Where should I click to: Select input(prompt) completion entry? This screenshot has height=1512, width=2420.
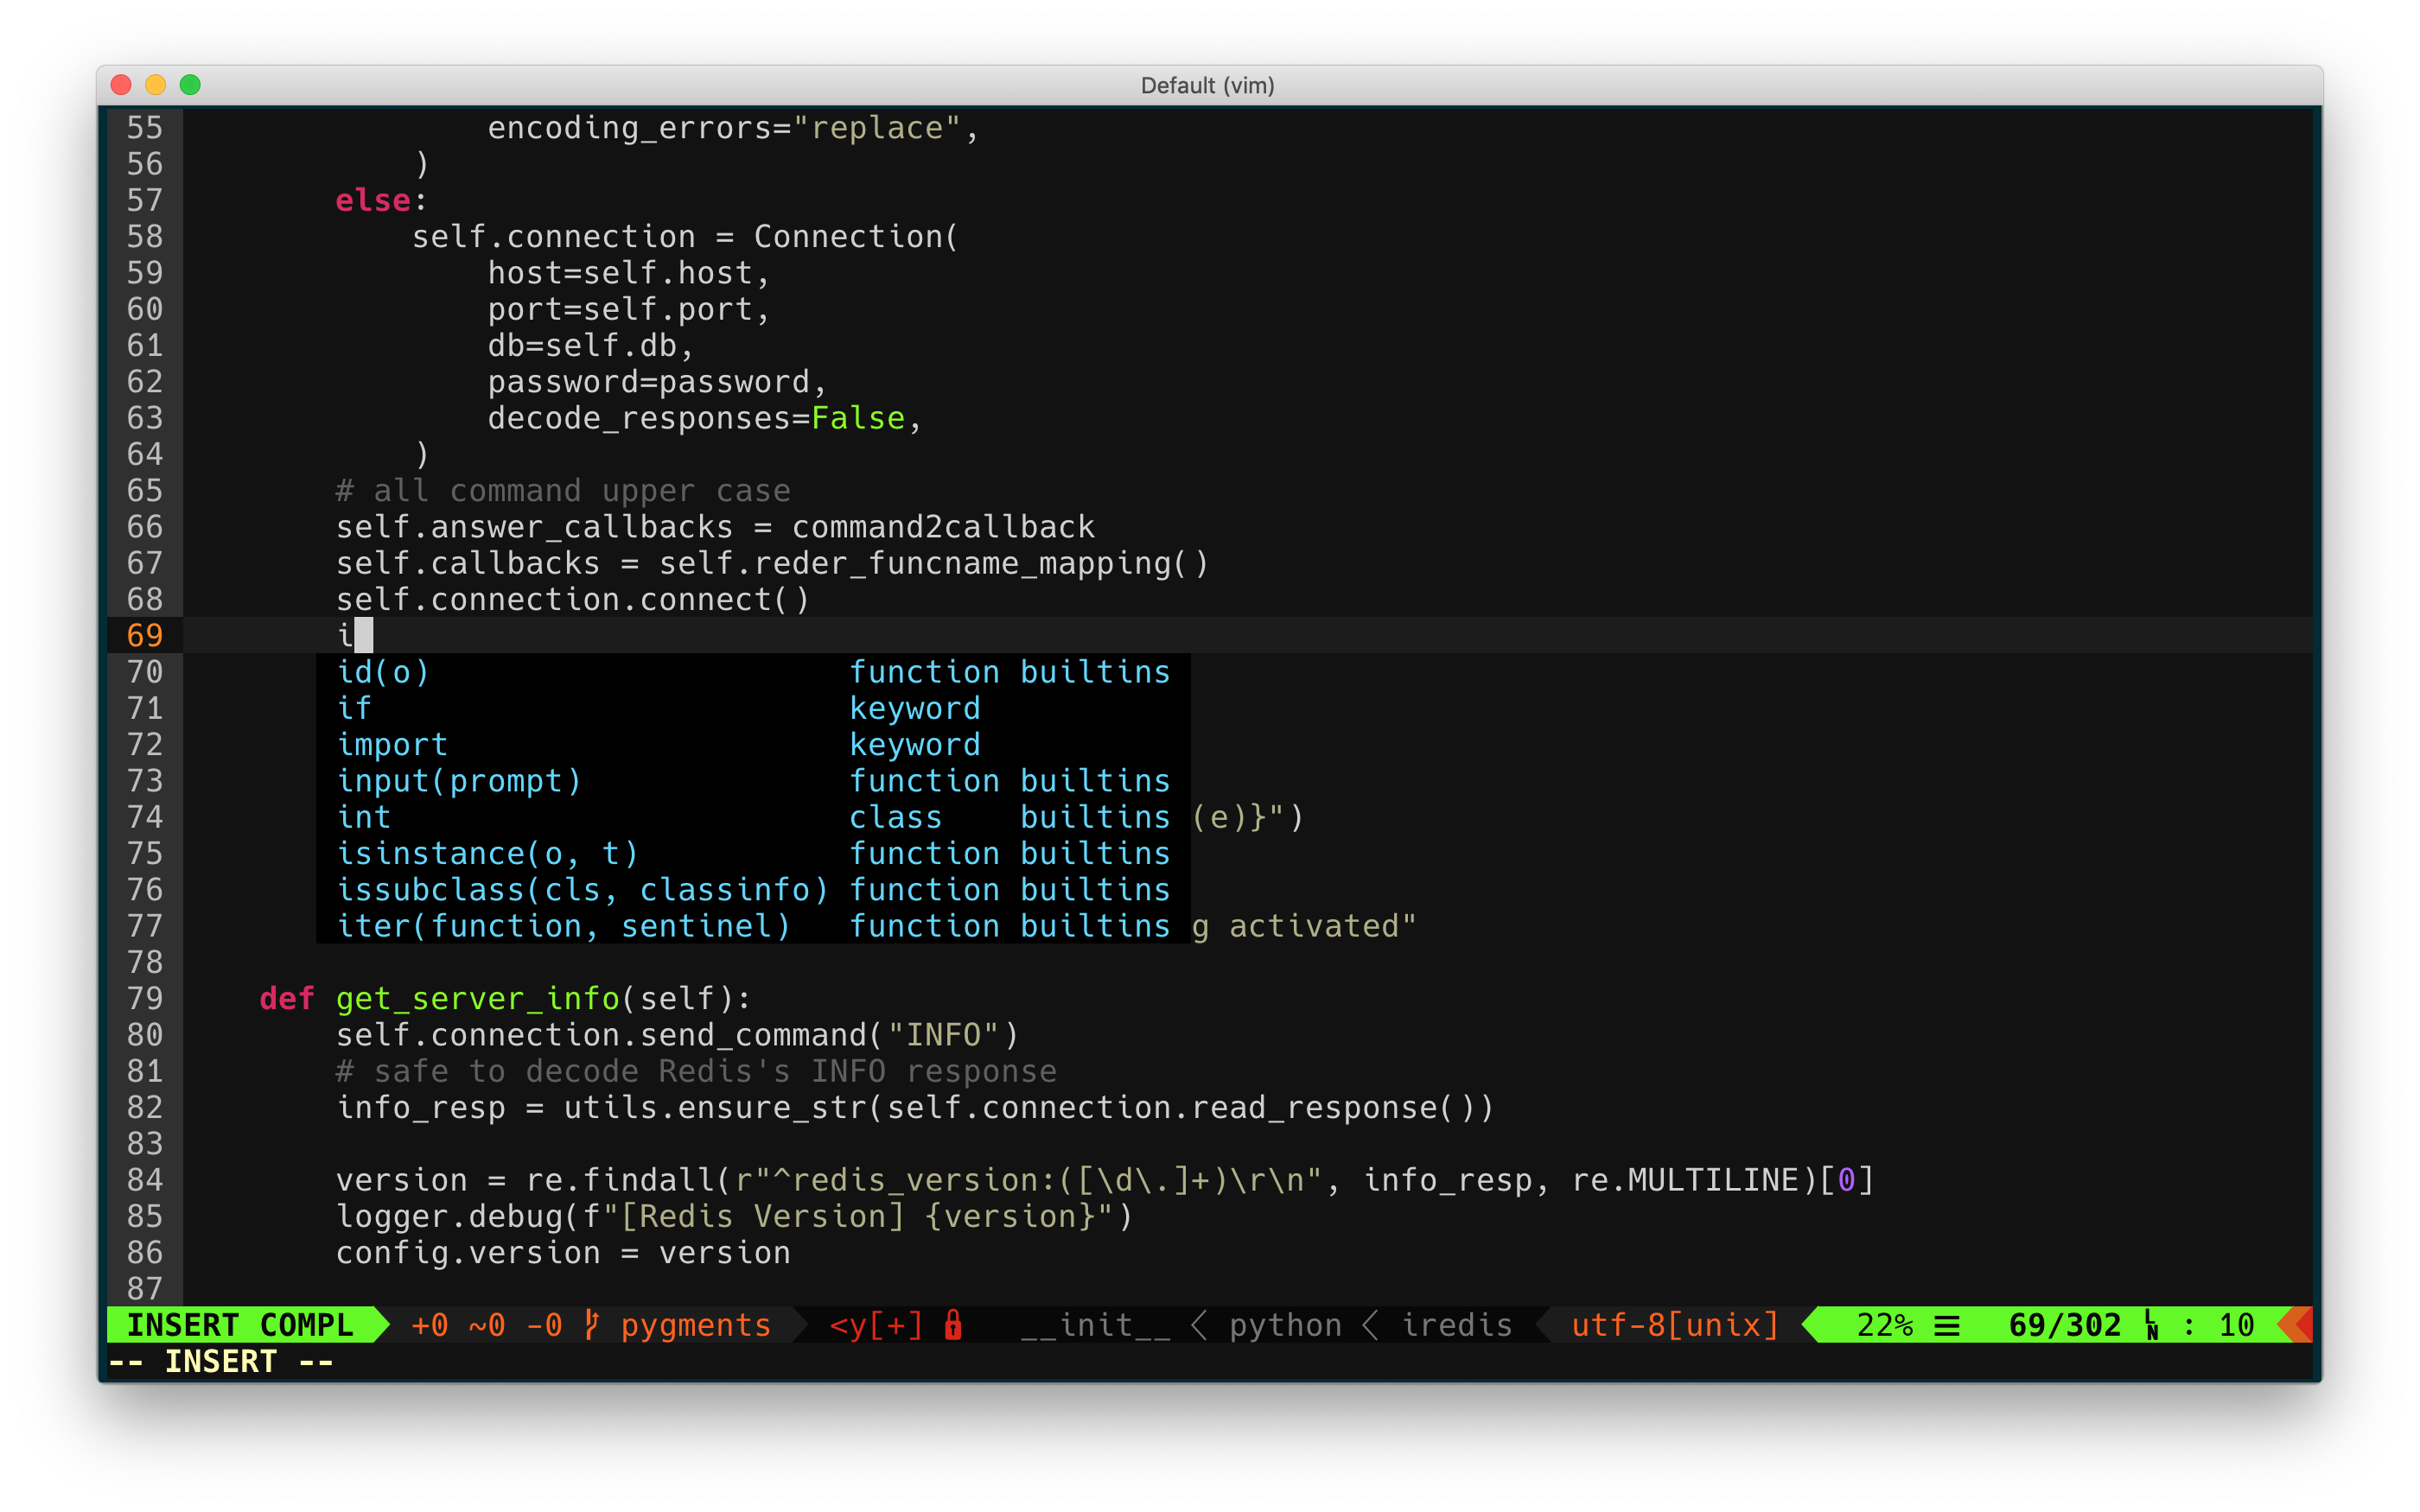[x=459, y=781]
